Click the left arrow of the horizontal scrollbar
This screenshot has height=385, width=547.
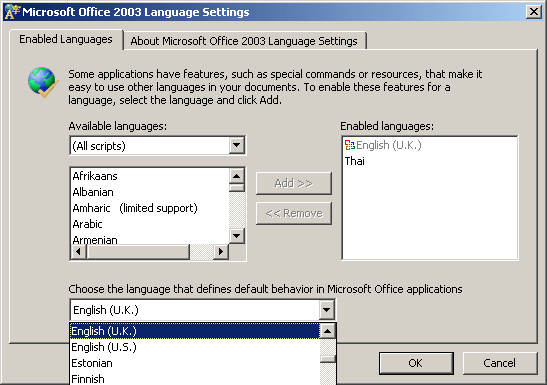point(78,251)
